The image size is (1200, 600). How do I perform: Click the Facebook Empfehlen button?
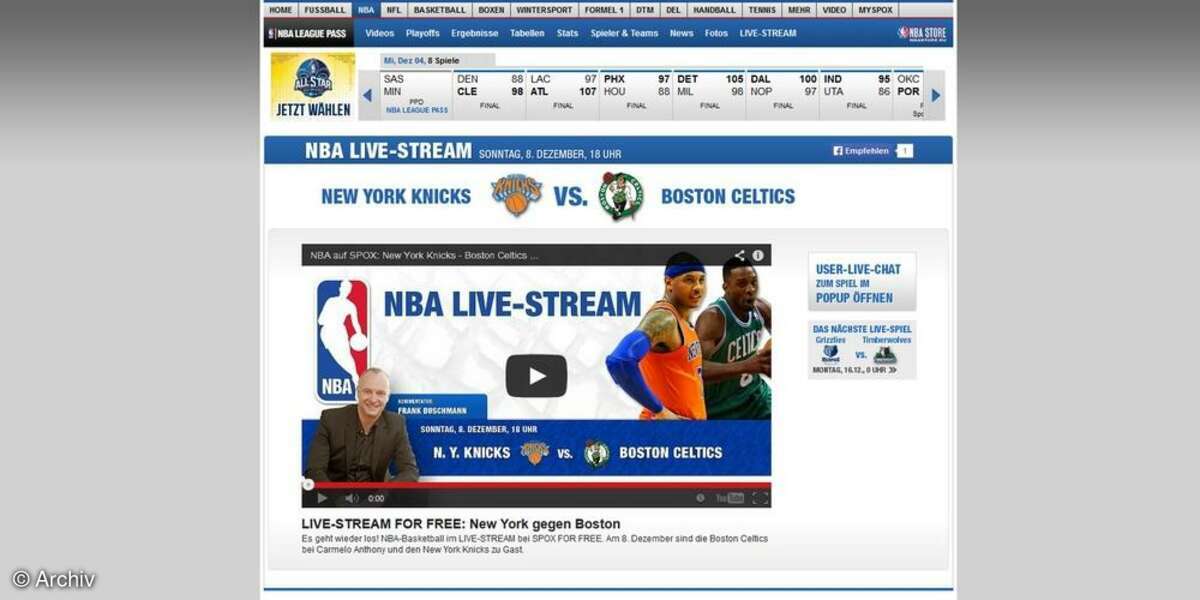pyautogui.click(x=861, y=151)
